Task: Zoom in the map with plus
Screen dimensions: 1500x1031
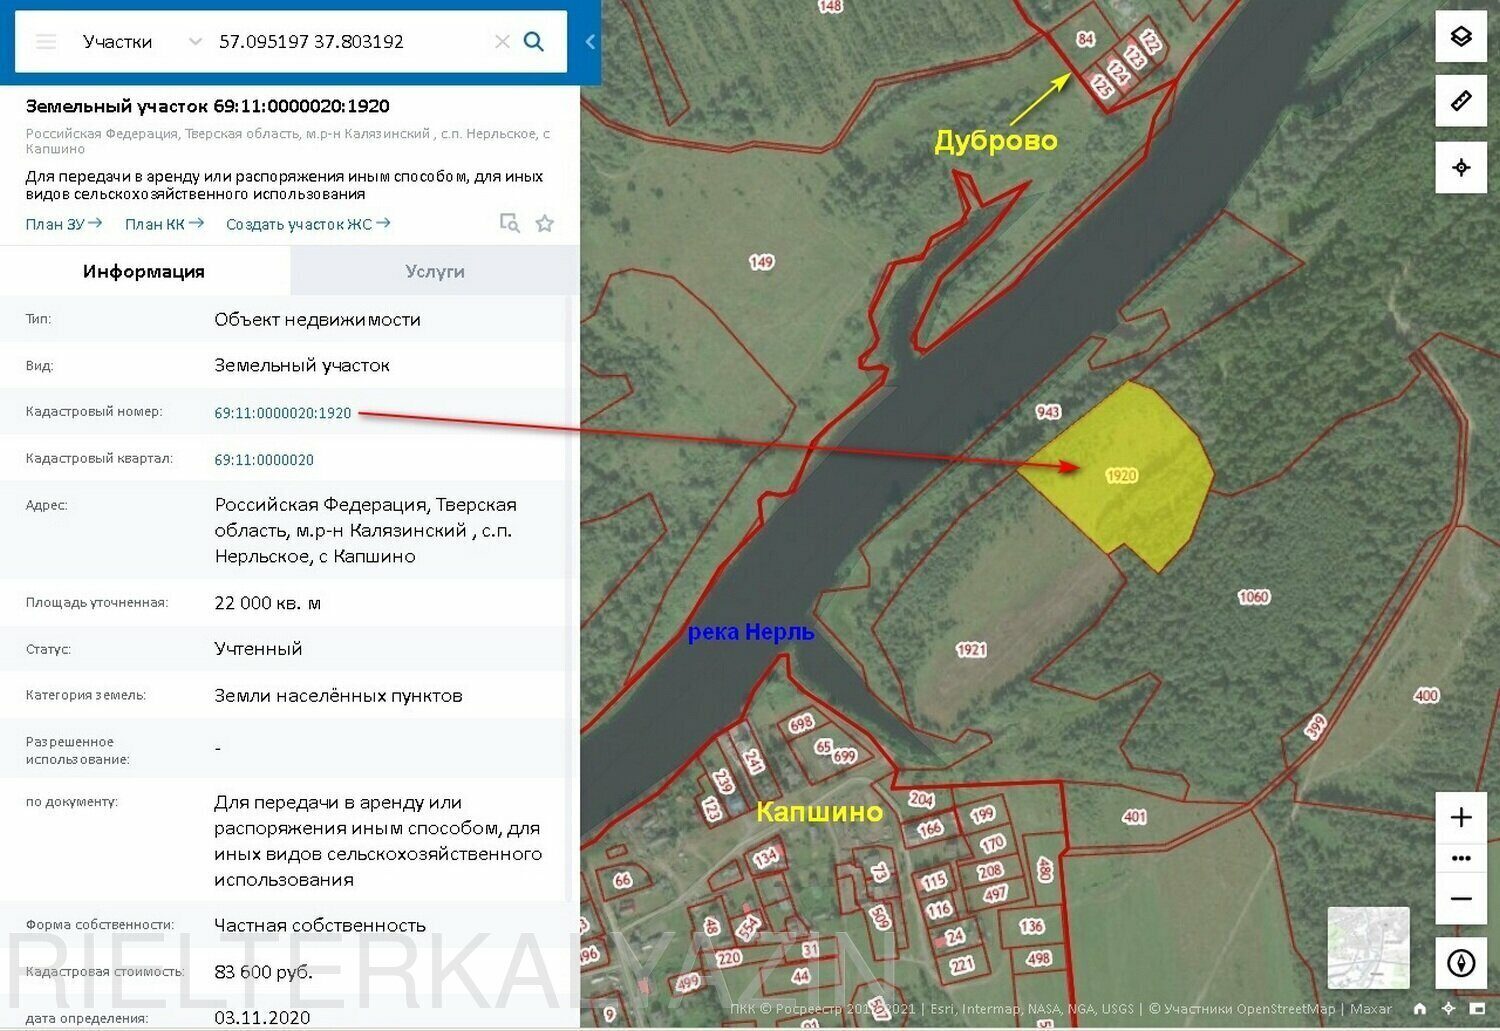Action: click(x=1461, y=817)
